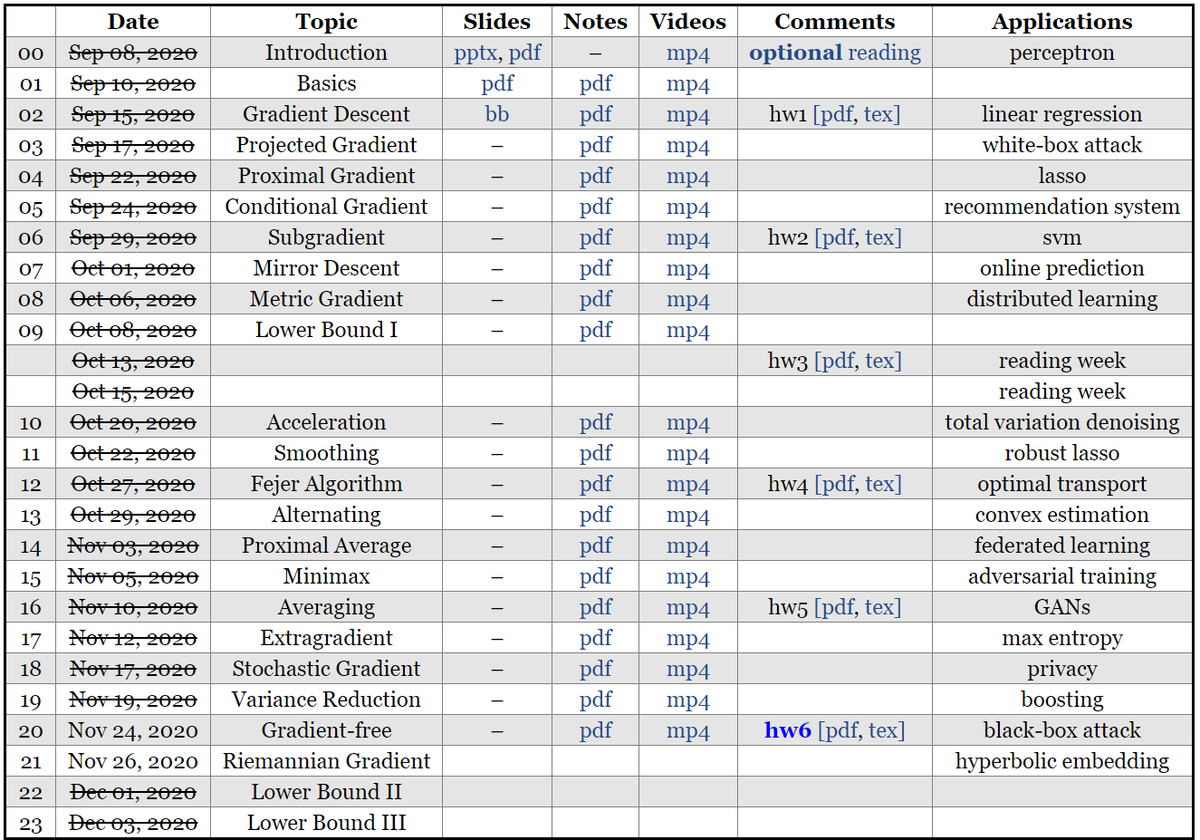Select the 'Riemannian Gradient' topic cell
Screen dimensions: 1200x840
326,762
